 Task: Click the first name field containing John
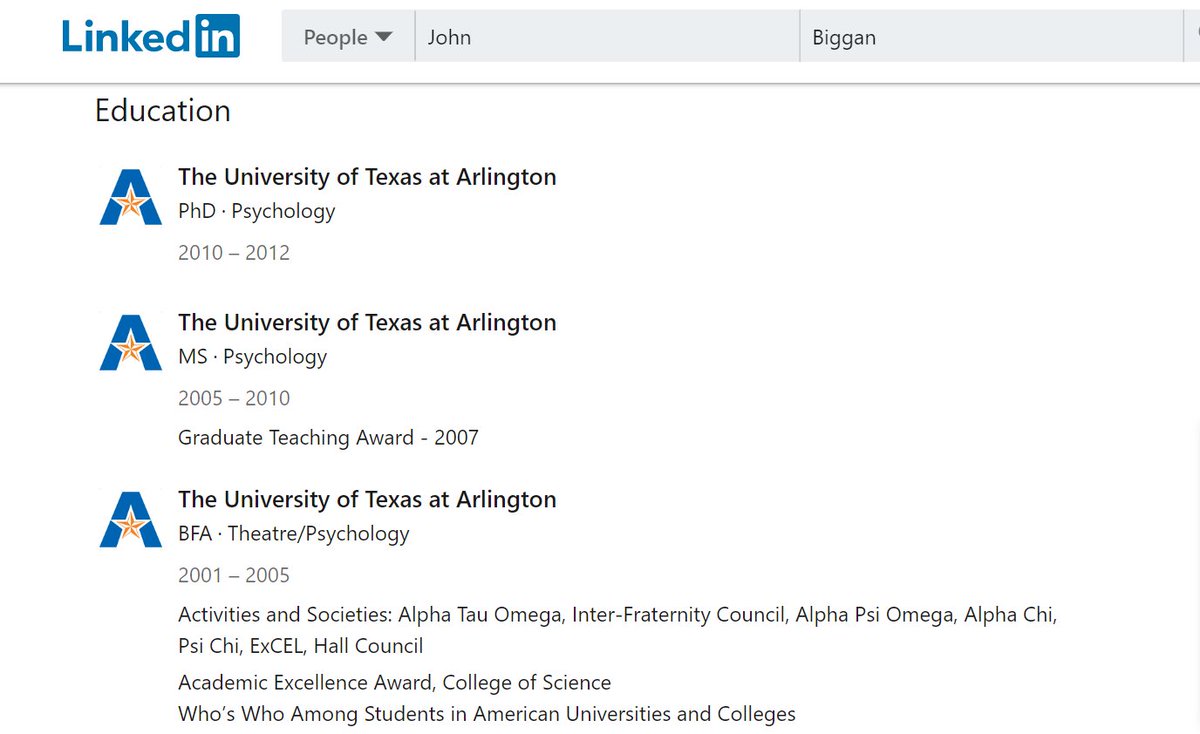(x=607, y=37)
